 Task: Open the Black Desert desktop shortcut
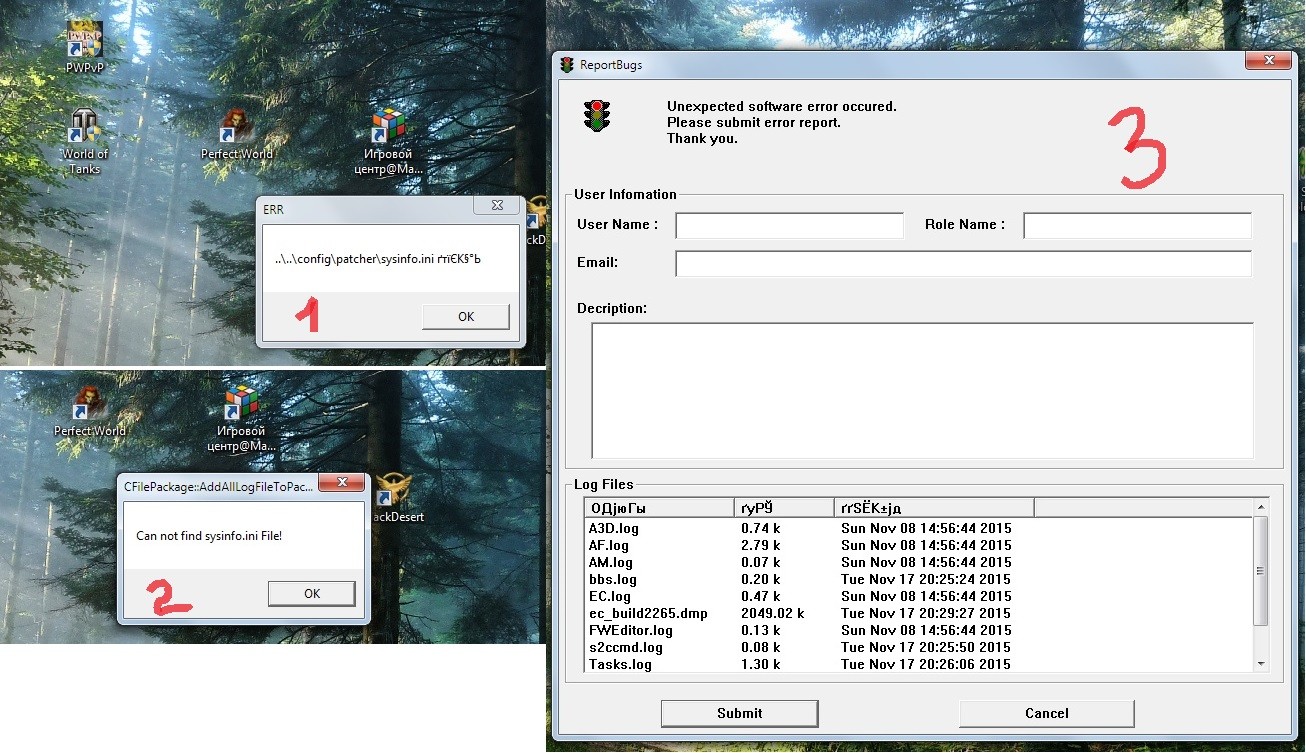click(x=392, y=492)
